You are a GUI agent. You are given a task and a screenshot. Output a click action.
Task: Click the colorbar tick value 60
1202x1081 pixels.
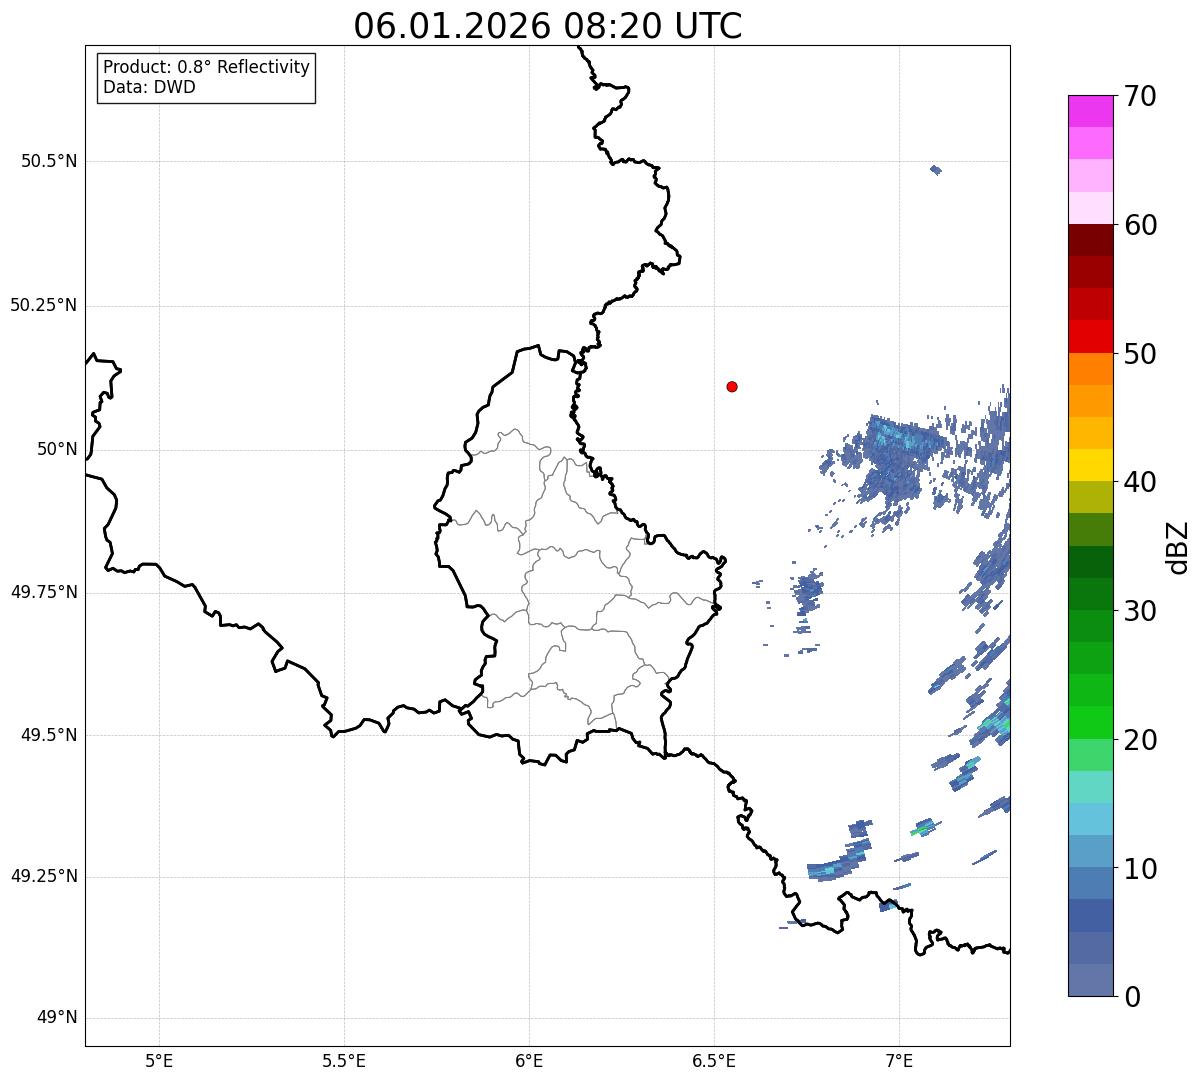click(x=1140, y=225)
